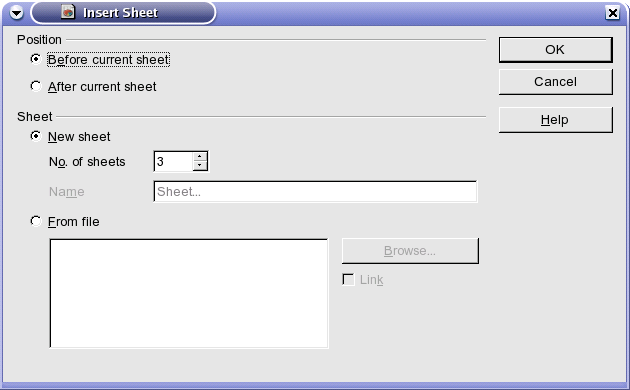Open Help for this dialog
Image resolution: width=630 pixels, height=390 pixels.
click(x=556, y=120)
